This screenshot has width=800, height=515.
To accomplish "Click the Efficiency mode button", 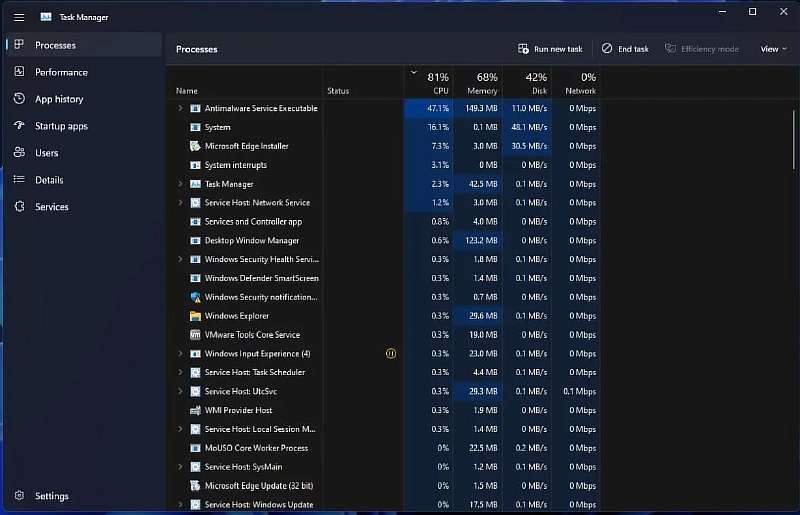I will tap(702, 49).
